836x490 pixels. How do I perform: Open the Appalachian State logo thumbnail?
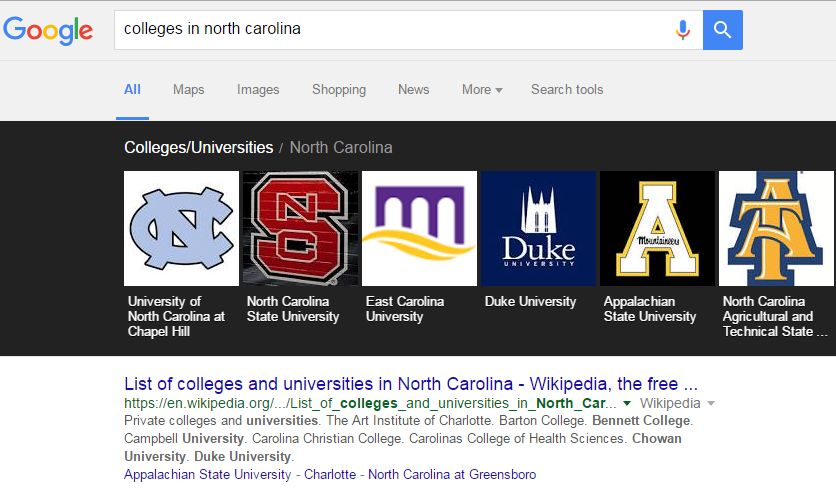(657, 228)
